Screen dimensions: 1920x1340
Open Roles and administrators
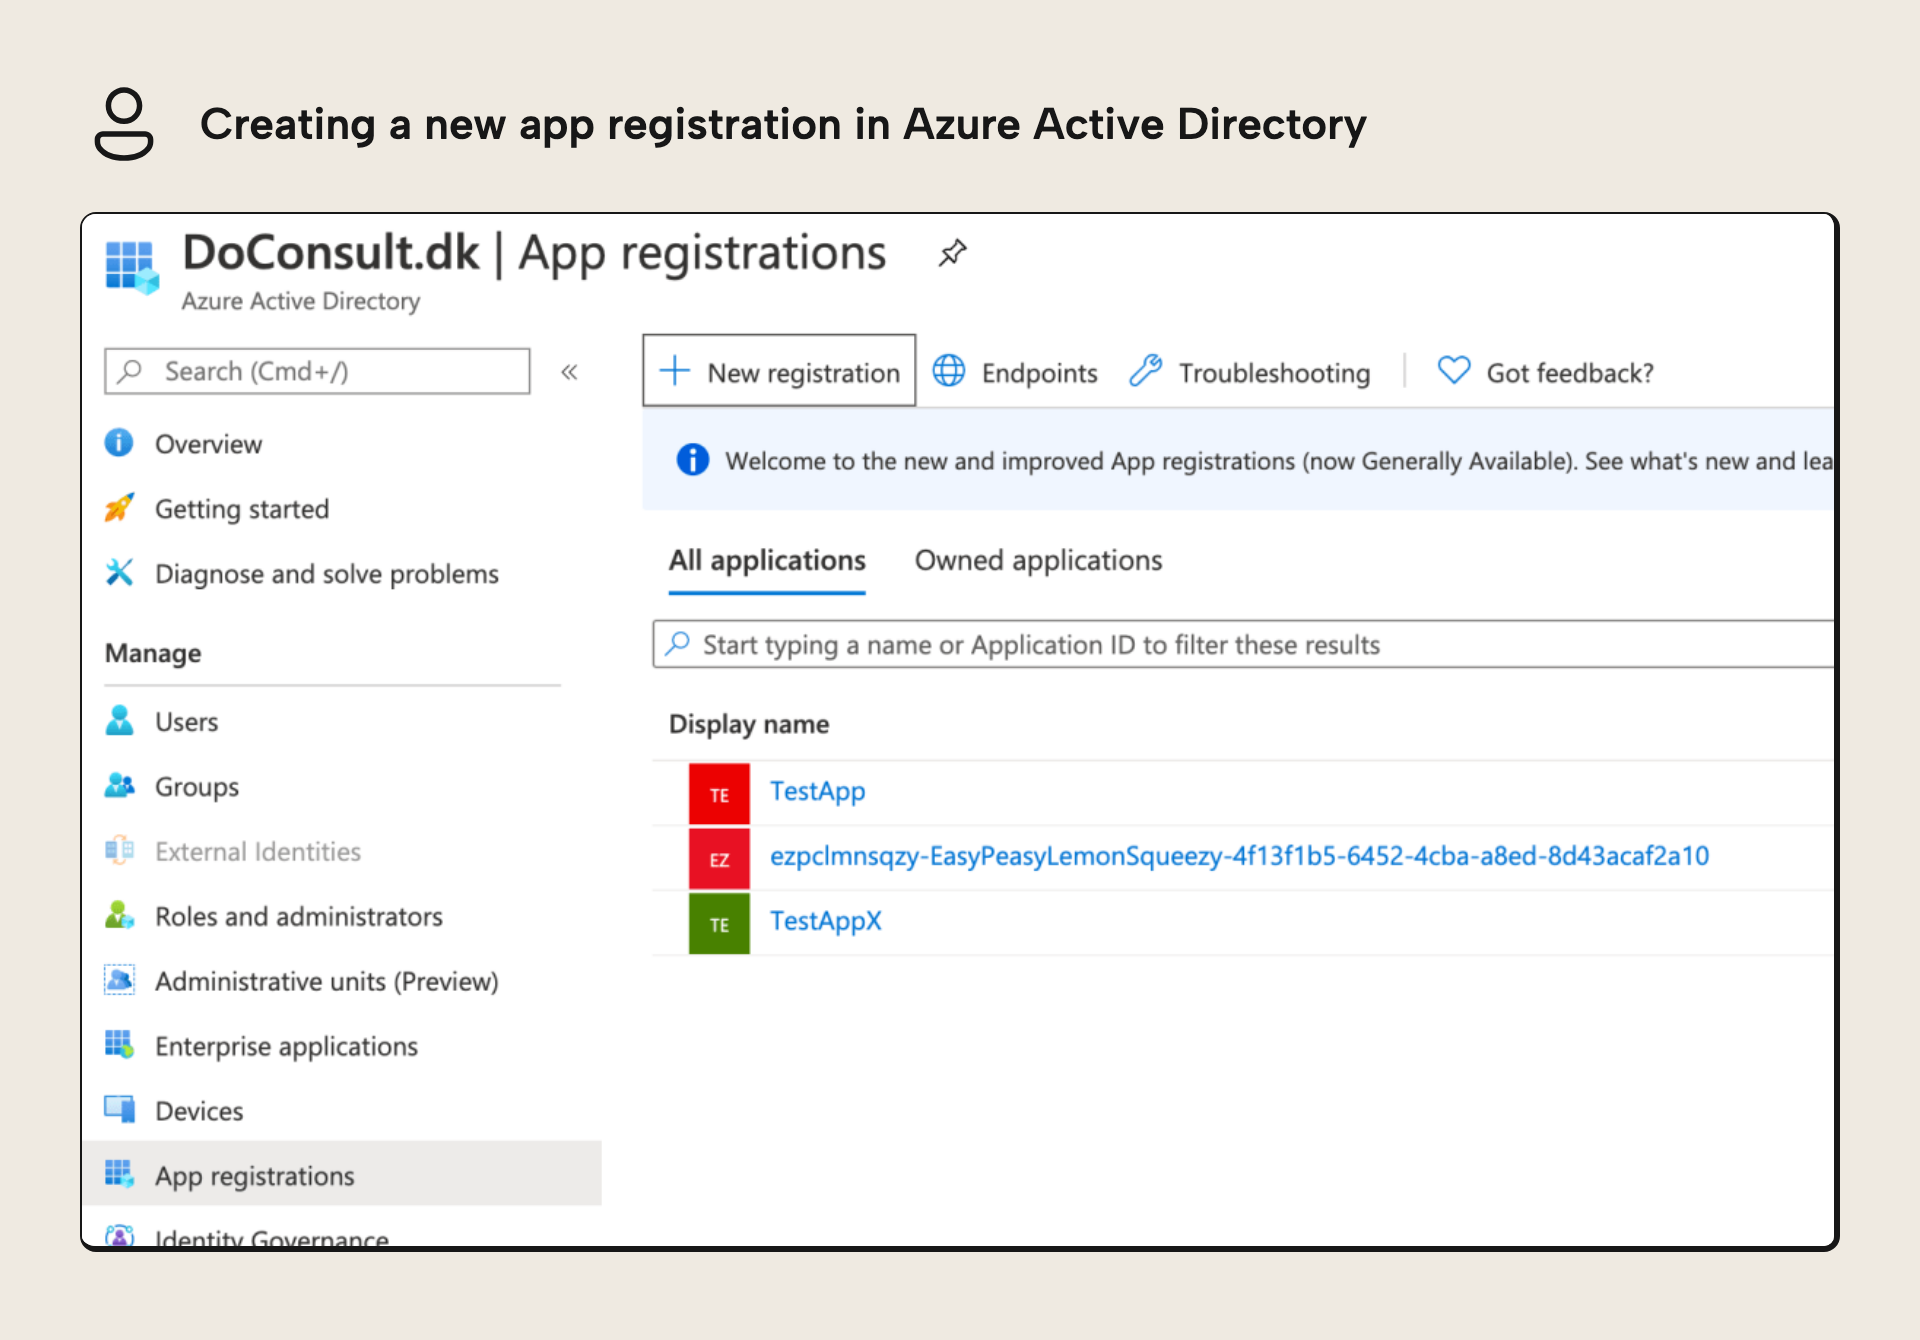pyautogui.click(x=299, y=917)
